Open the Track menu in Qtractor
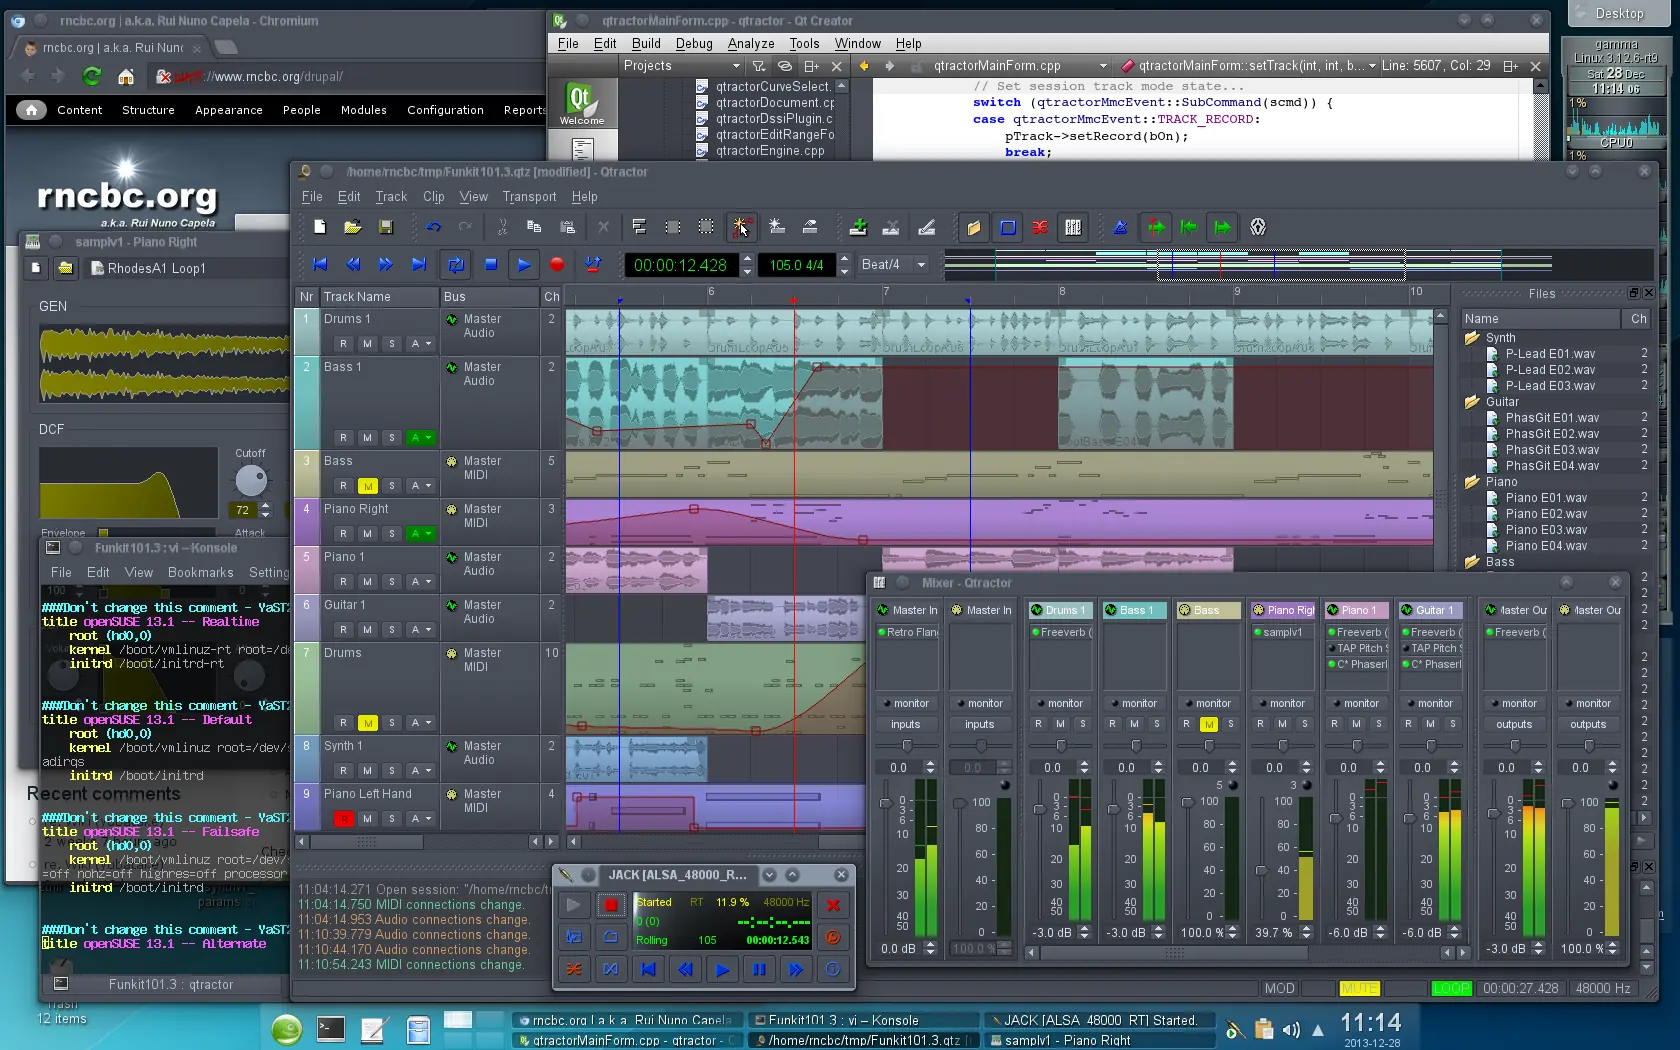 (x=391, y=197)
